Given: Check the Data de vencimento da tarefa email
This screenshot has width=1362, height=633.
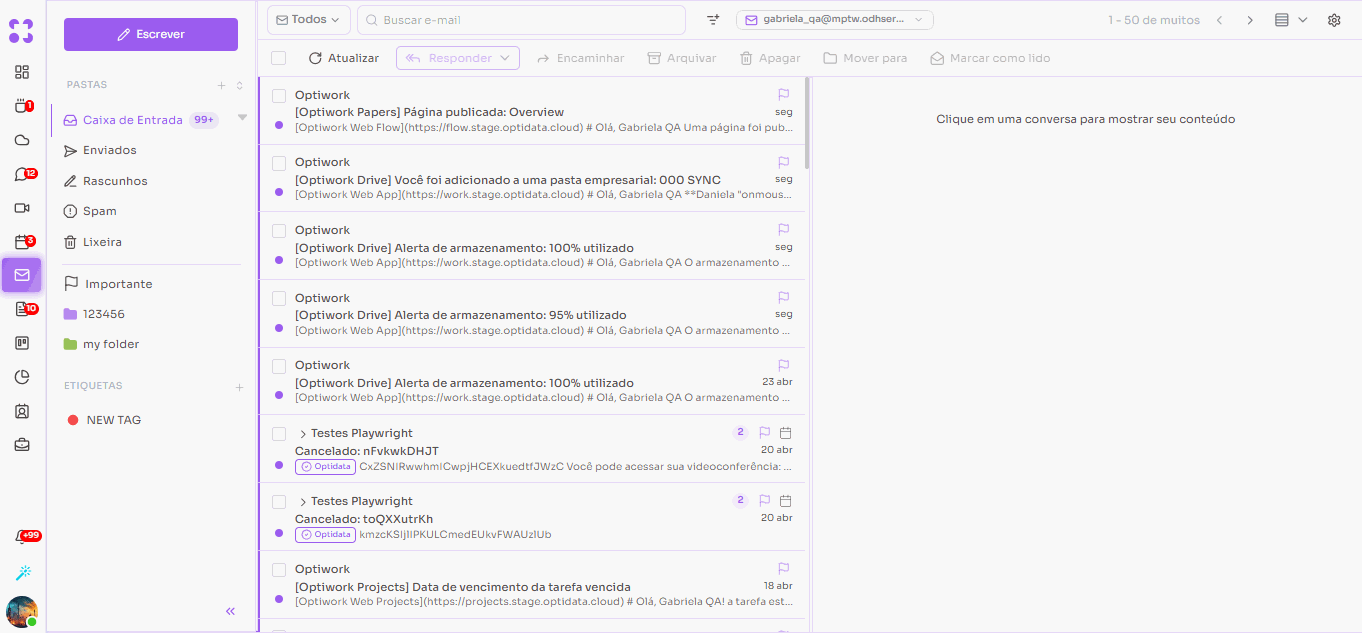Looking at the screenshot, I should (280, 569).
